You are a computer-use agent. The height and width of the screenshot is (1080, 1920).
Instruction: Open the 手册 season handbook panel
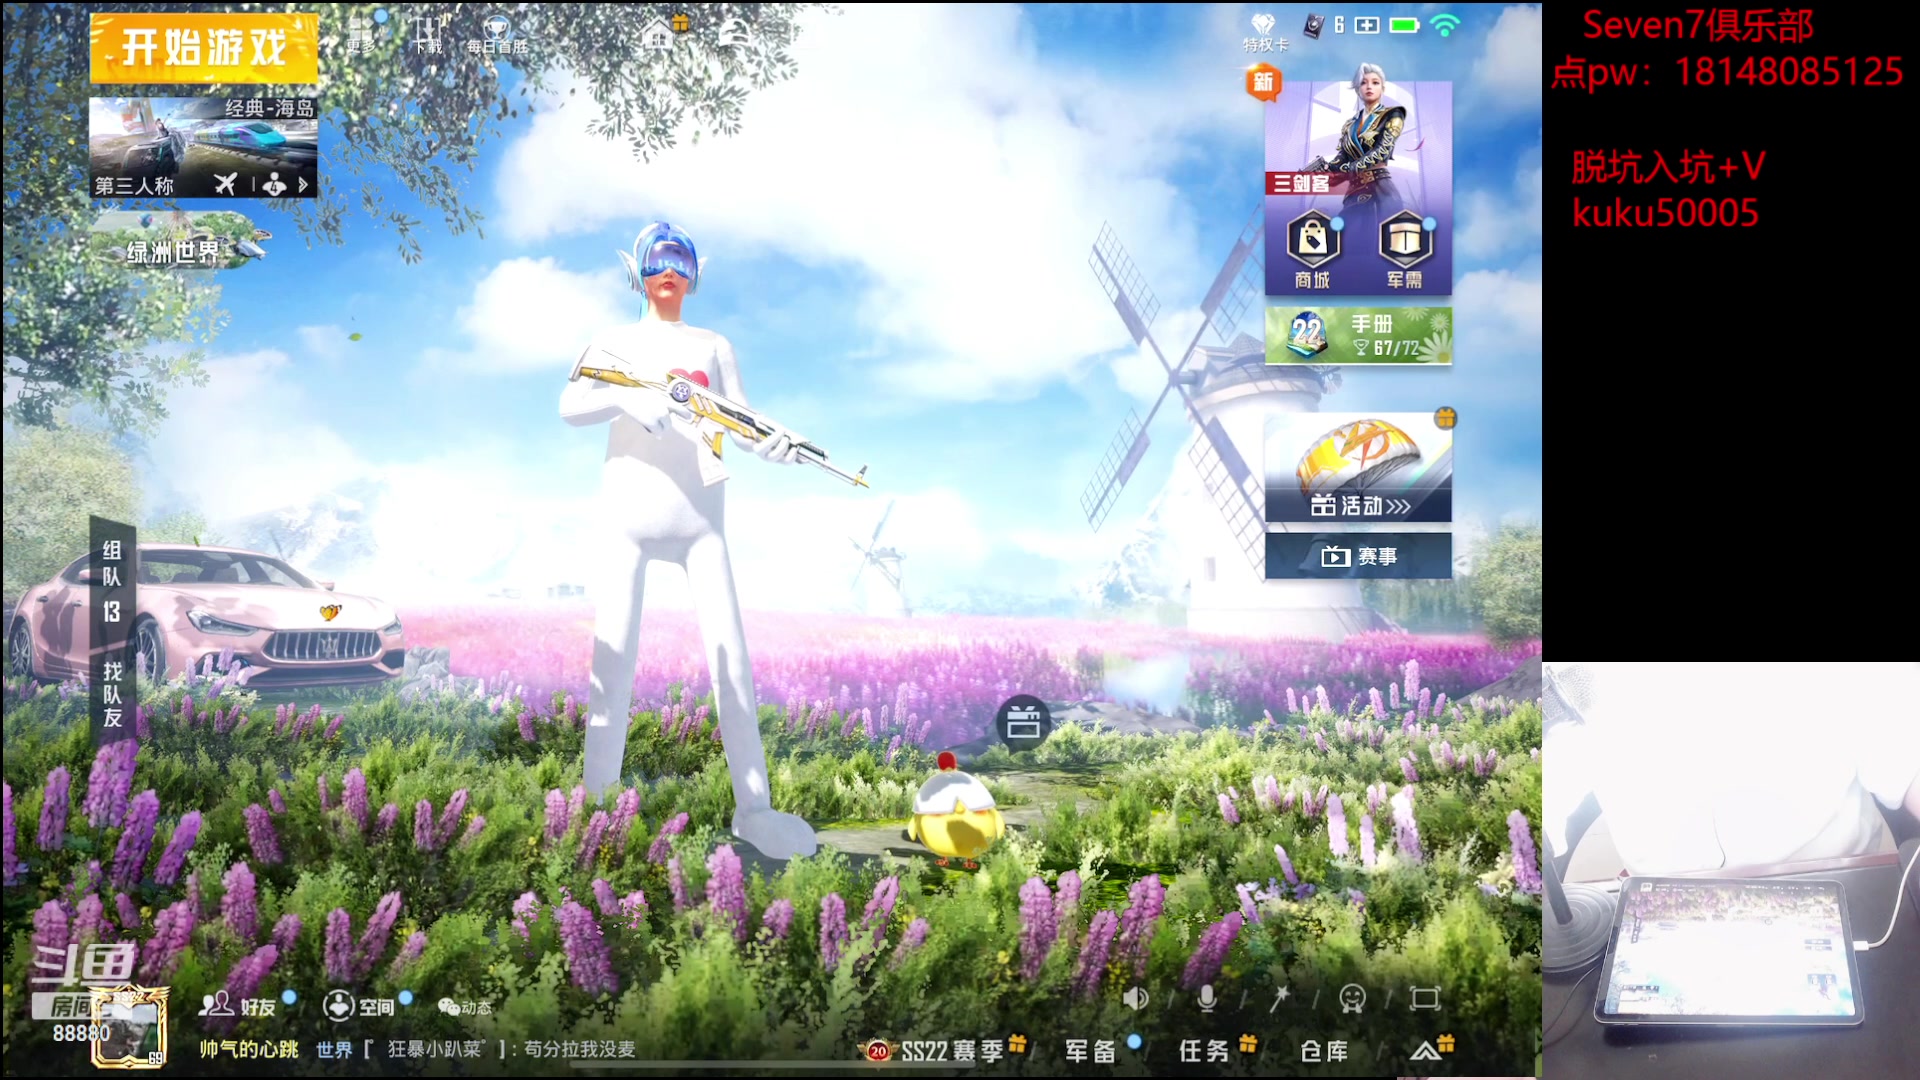point(1357,335)
